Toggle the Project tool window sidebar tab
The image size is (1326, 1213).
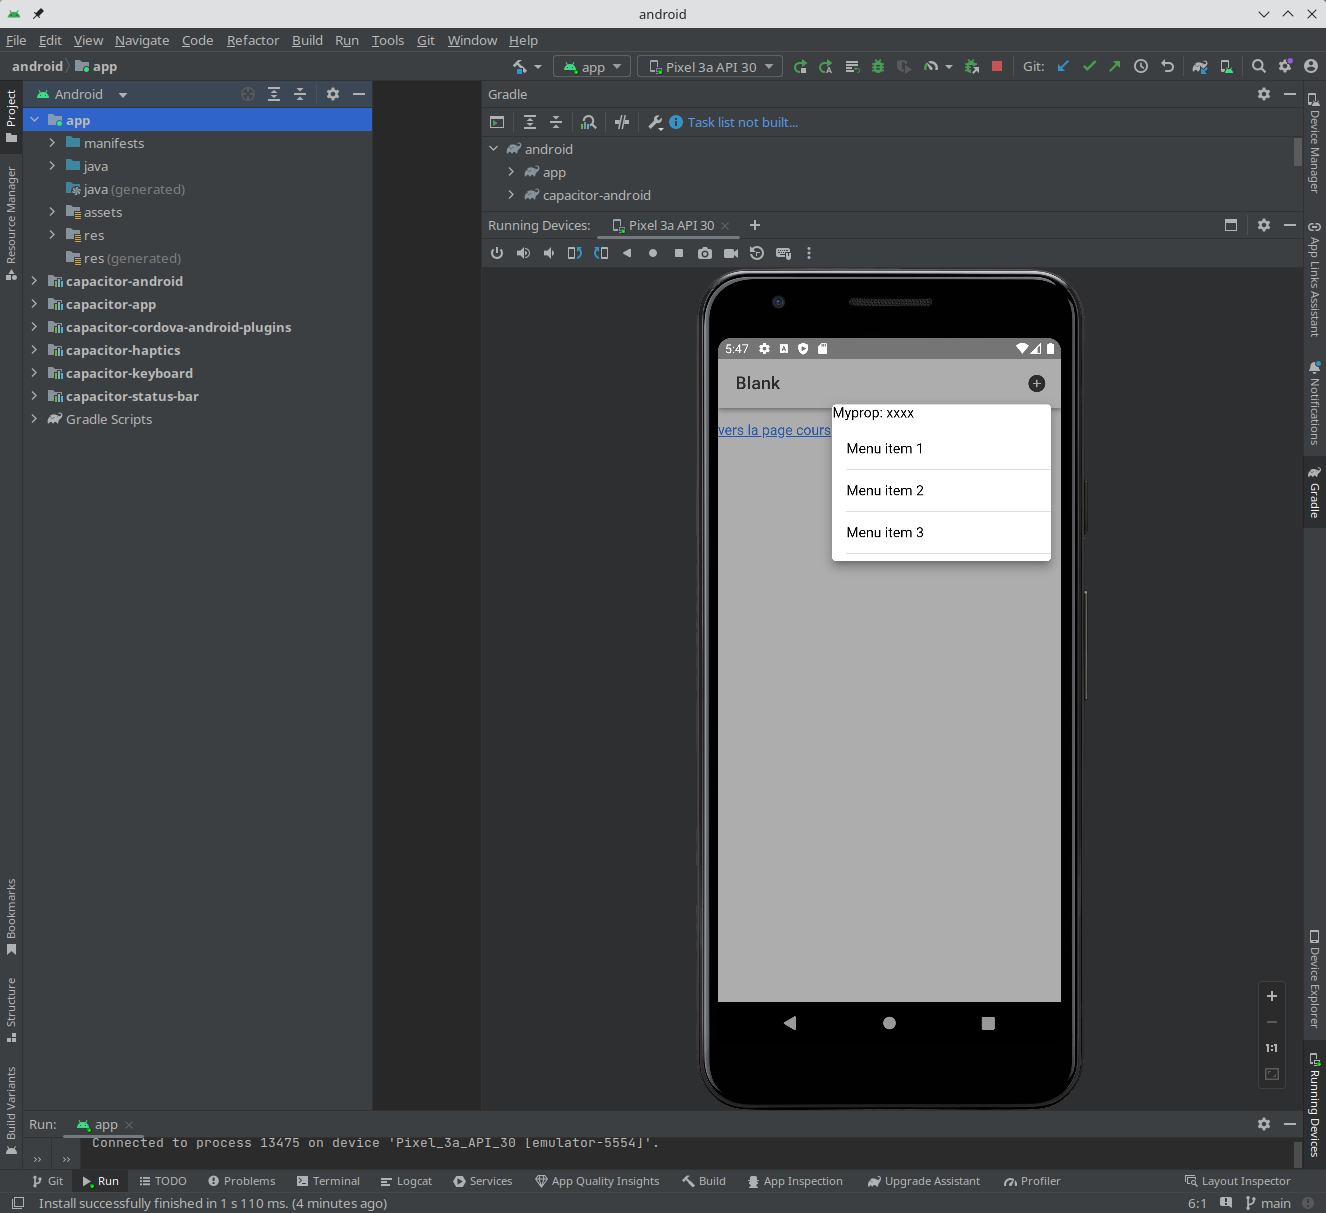pyautogui.click(x=11, y=115)
